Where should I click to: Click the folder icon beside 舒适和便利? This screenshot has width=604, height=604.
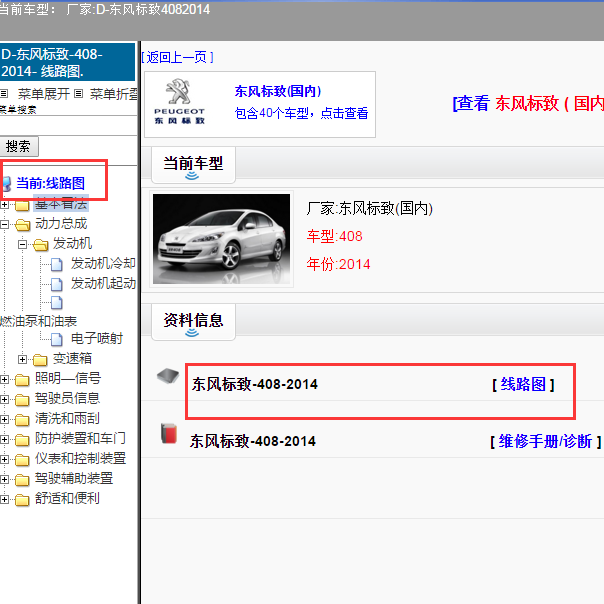pos(22,500)
